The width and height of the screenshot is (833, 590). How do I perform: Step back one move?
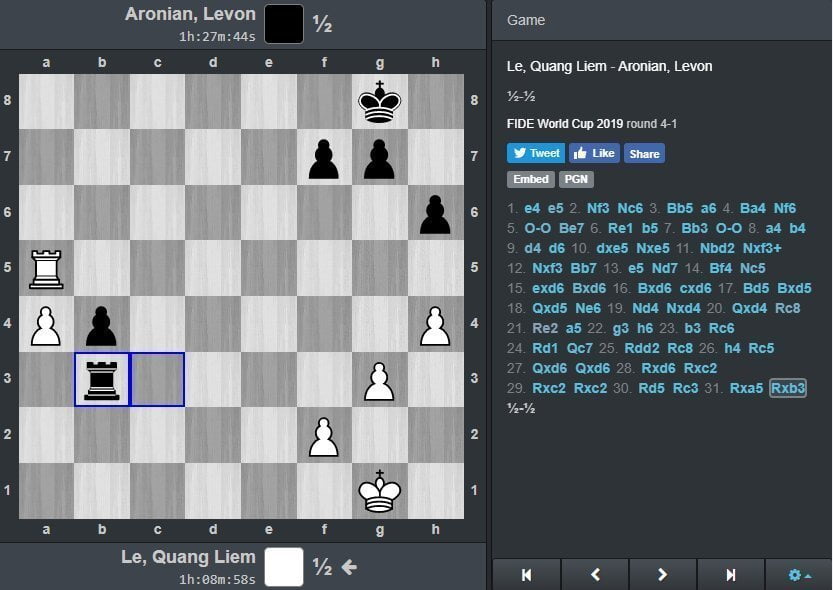[594, 575]
